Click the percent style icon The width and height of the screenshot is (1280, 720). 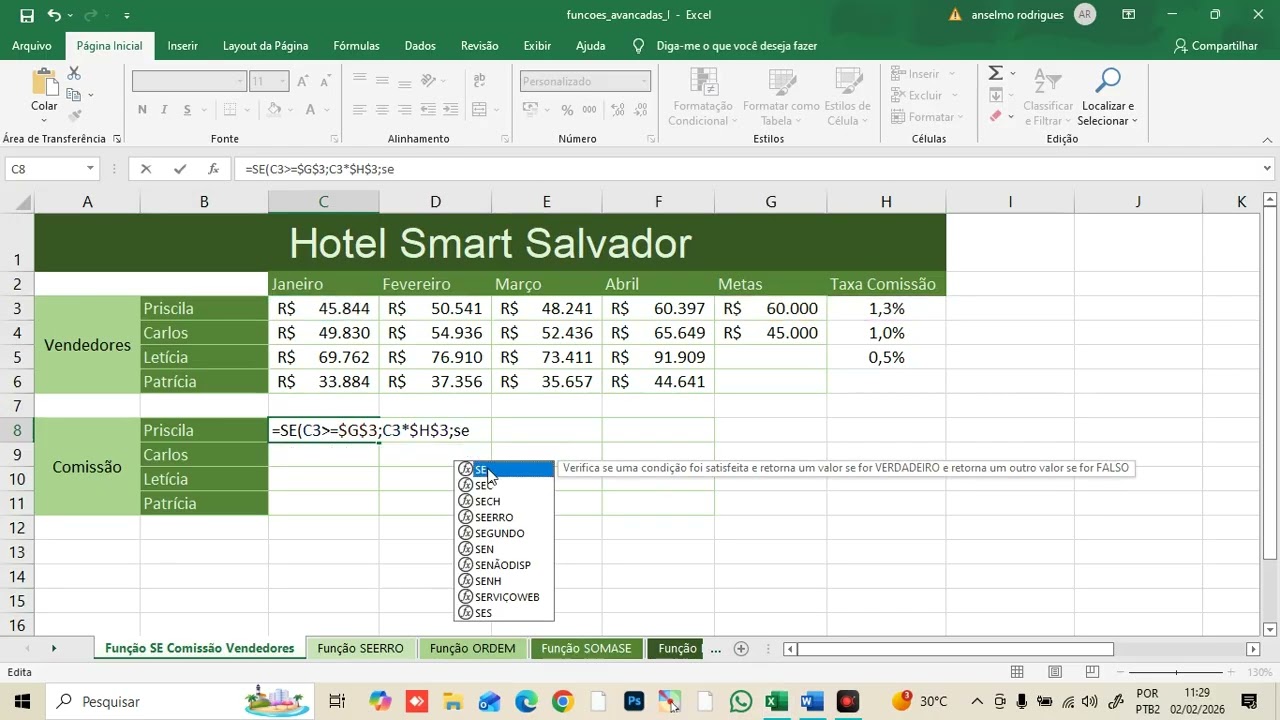tap(567, 110)
